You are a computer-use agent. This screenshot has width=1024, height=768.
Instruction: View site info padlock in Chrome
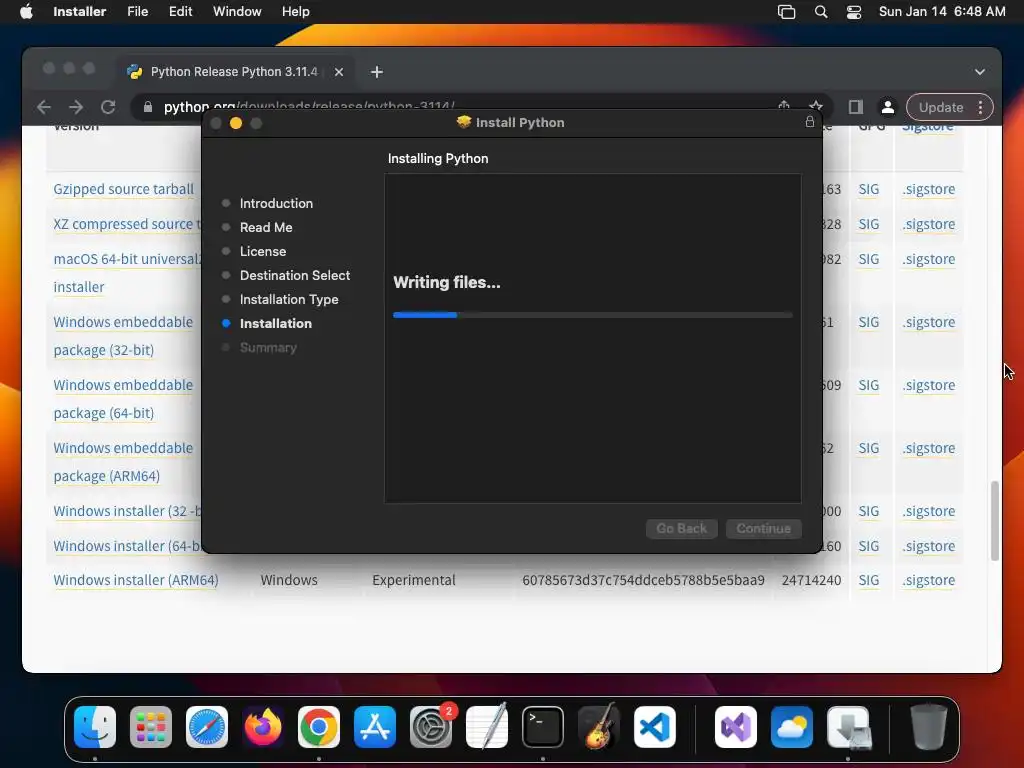[x=148, y=107]
